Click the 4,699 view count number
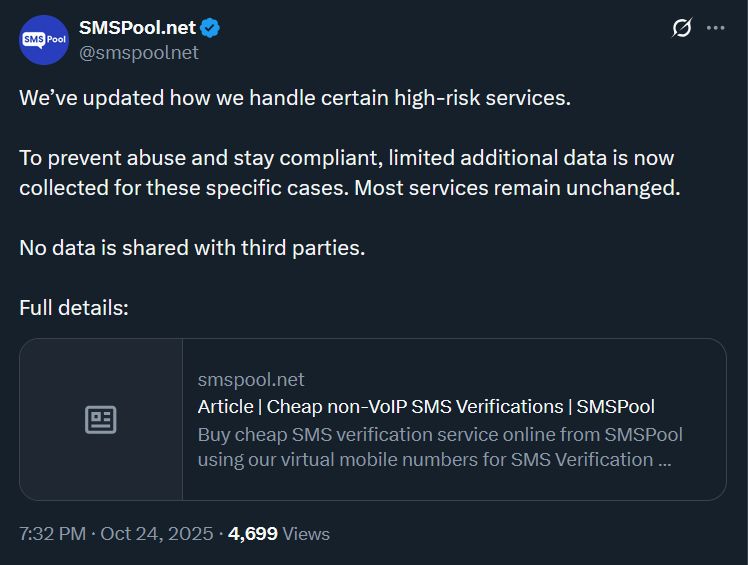The height and width of the screenshot is (565, 748). point(253,534)
